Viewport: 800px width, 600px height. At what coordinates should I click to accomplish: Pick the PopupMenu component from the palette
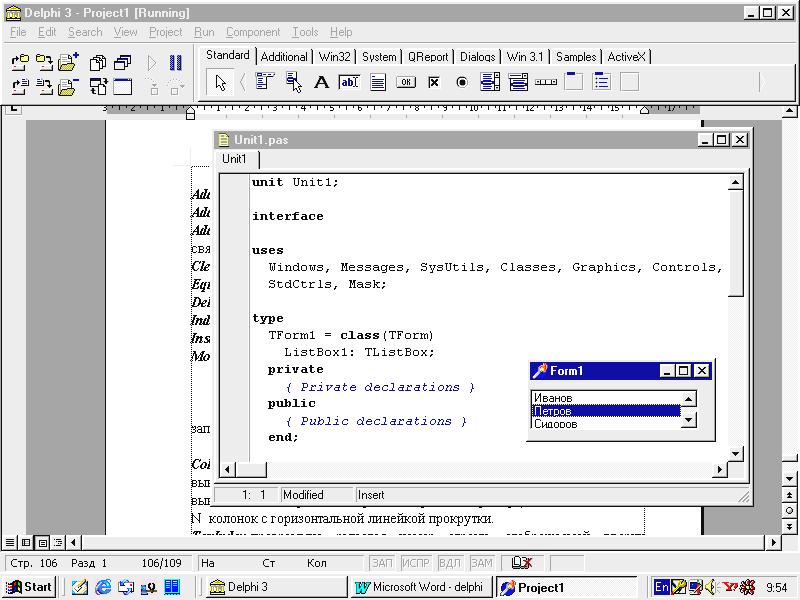293,82
